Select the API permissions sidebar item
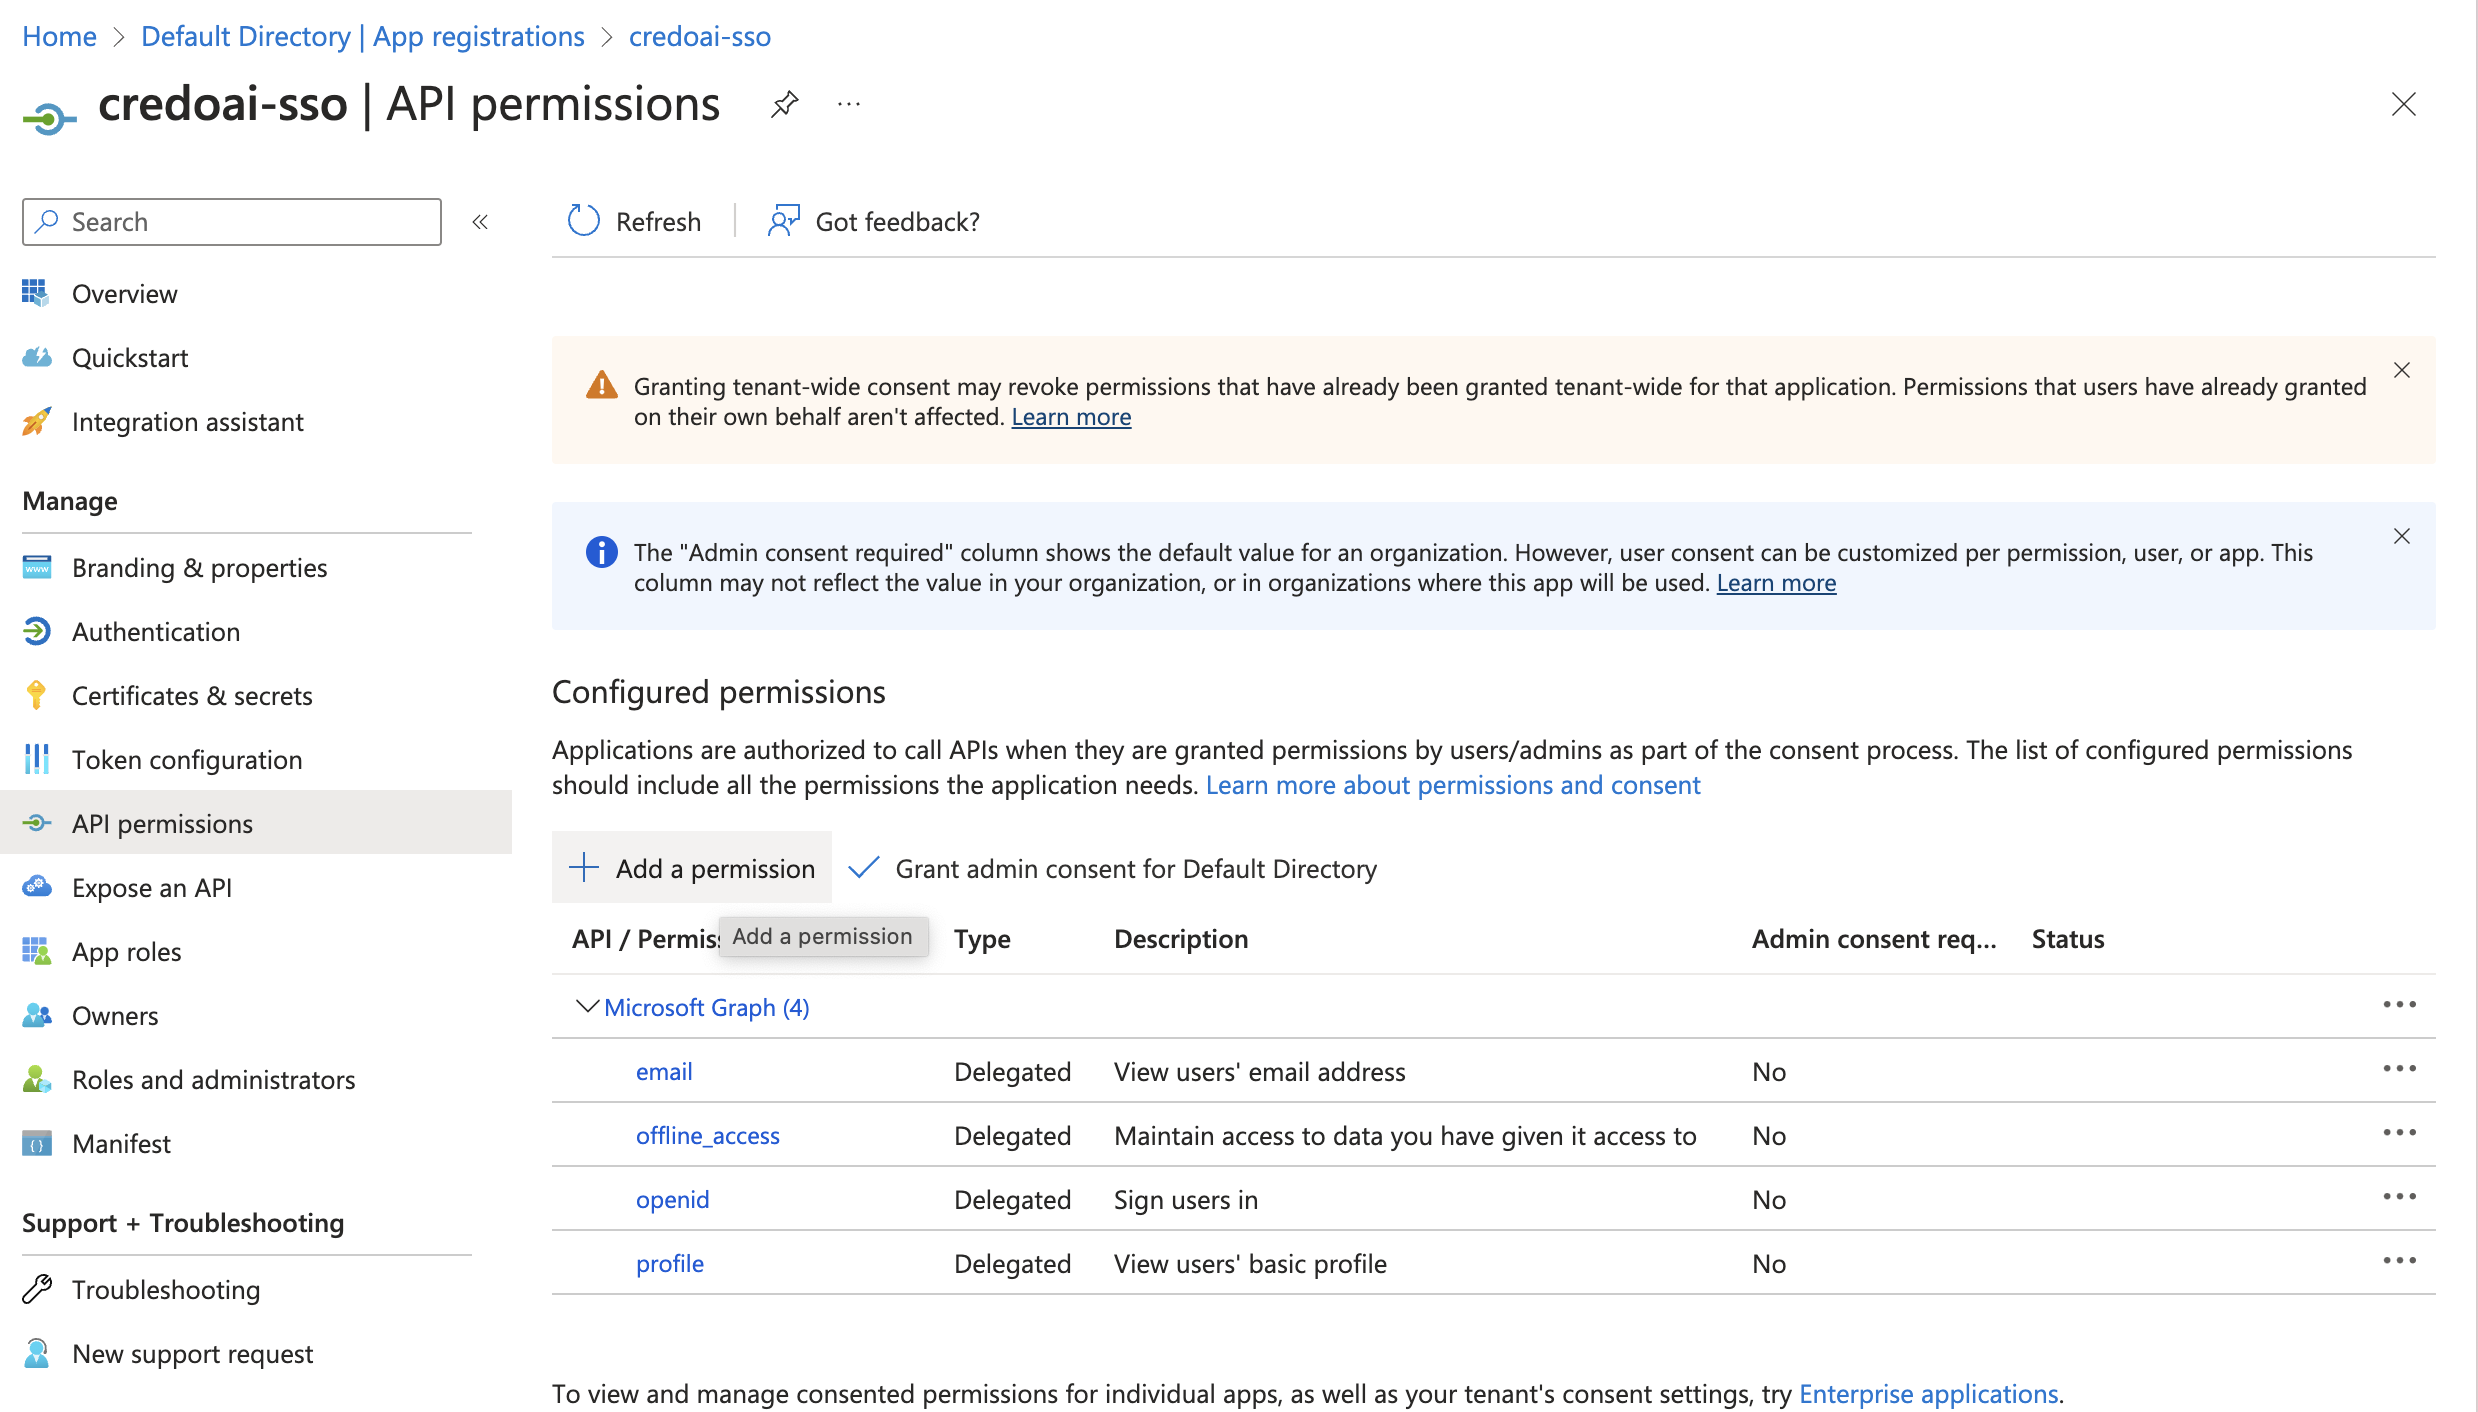This screenshot has width=2478, height=1412. 256,822
